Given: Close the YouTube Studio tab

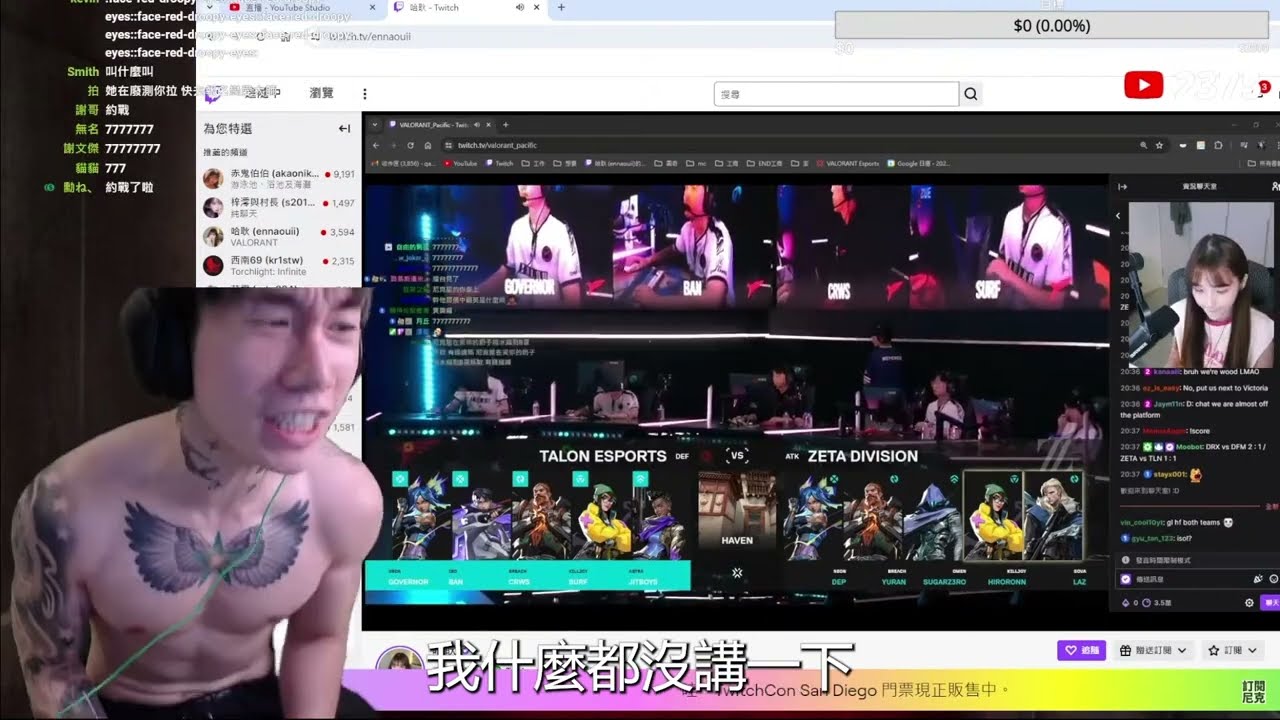Looking at the screenshot, I should click(x=372, y=7).
